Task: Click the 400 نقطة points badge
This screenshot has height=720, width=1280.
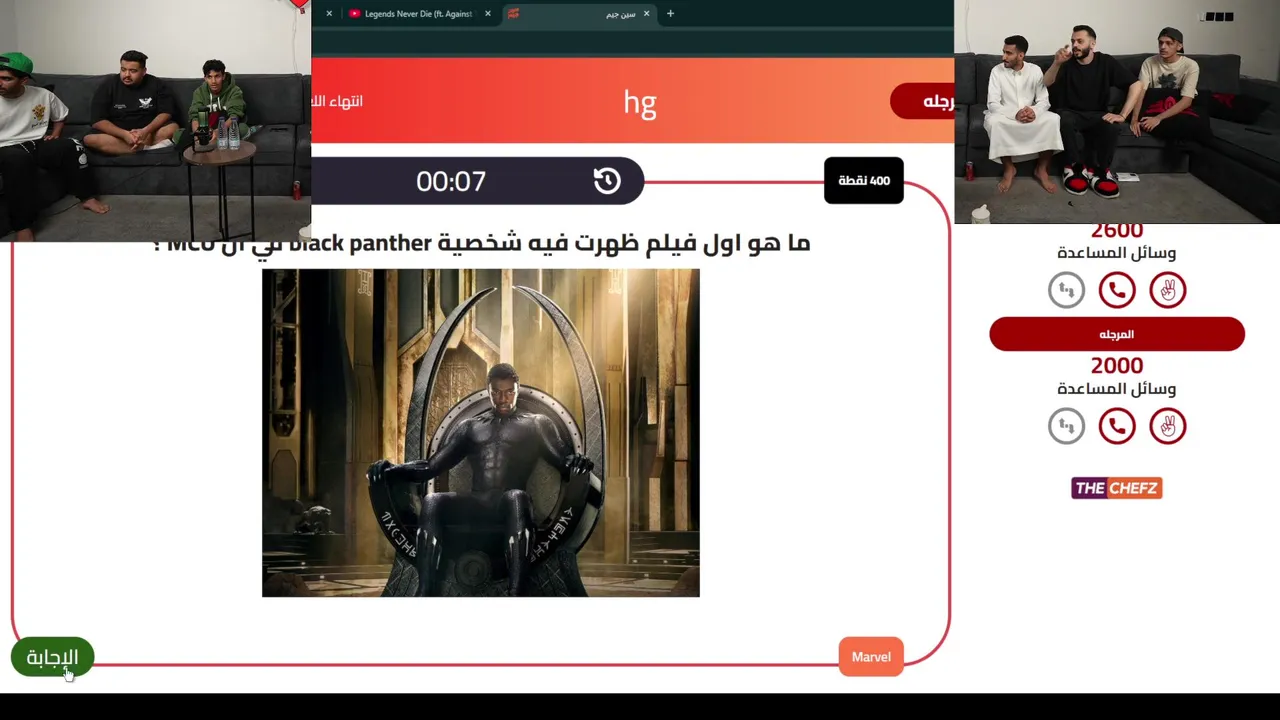Action: click(x=864, y=181)
